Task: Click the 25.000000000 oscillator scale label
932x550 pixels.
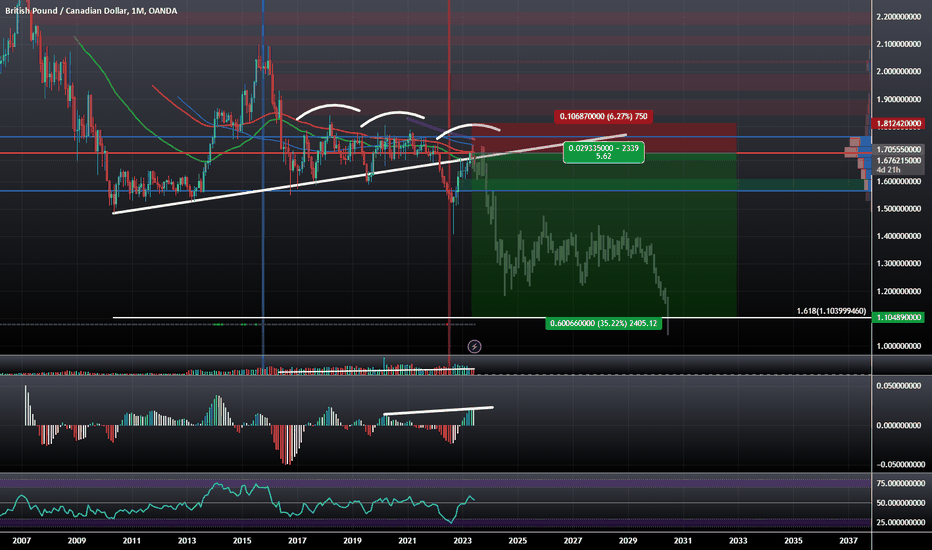Action: point(900,523)
